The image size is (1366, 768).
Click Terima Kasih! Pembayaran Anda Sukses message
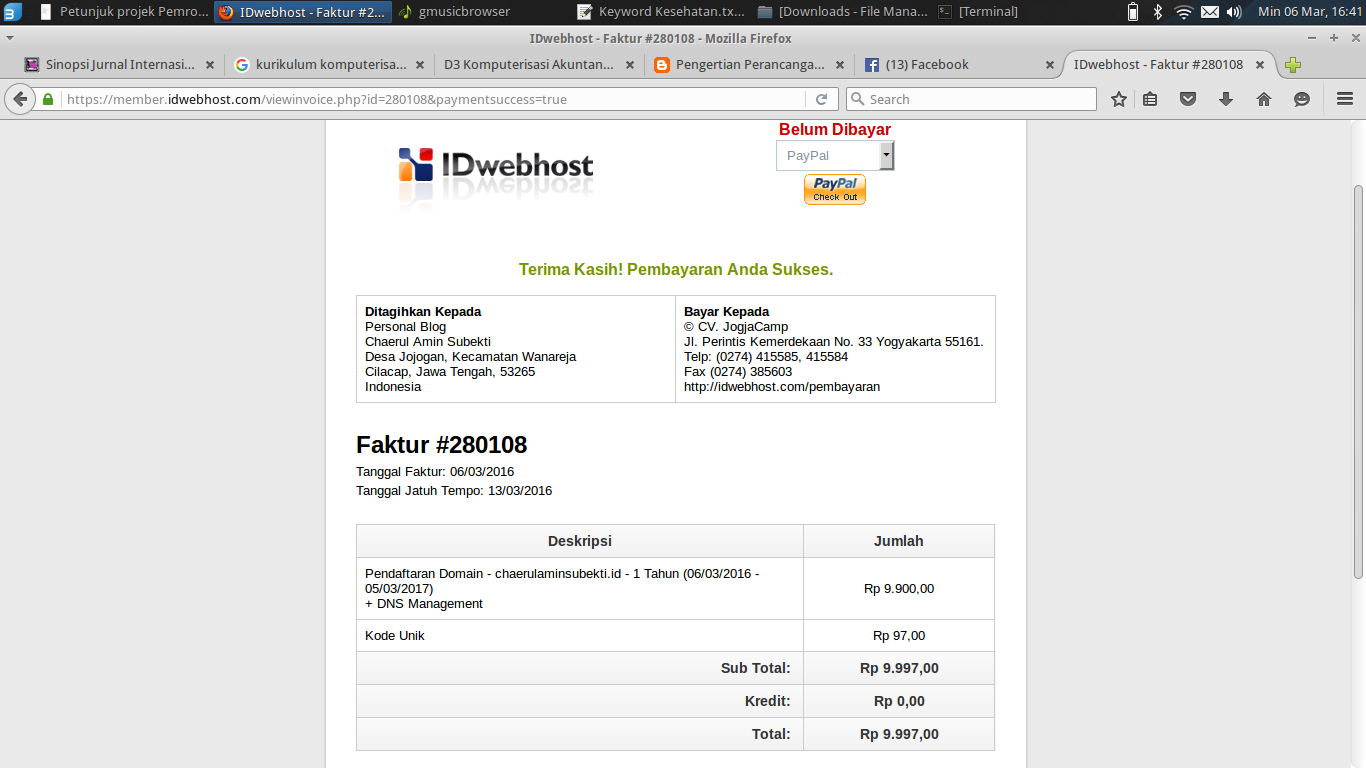pos(676,270)
